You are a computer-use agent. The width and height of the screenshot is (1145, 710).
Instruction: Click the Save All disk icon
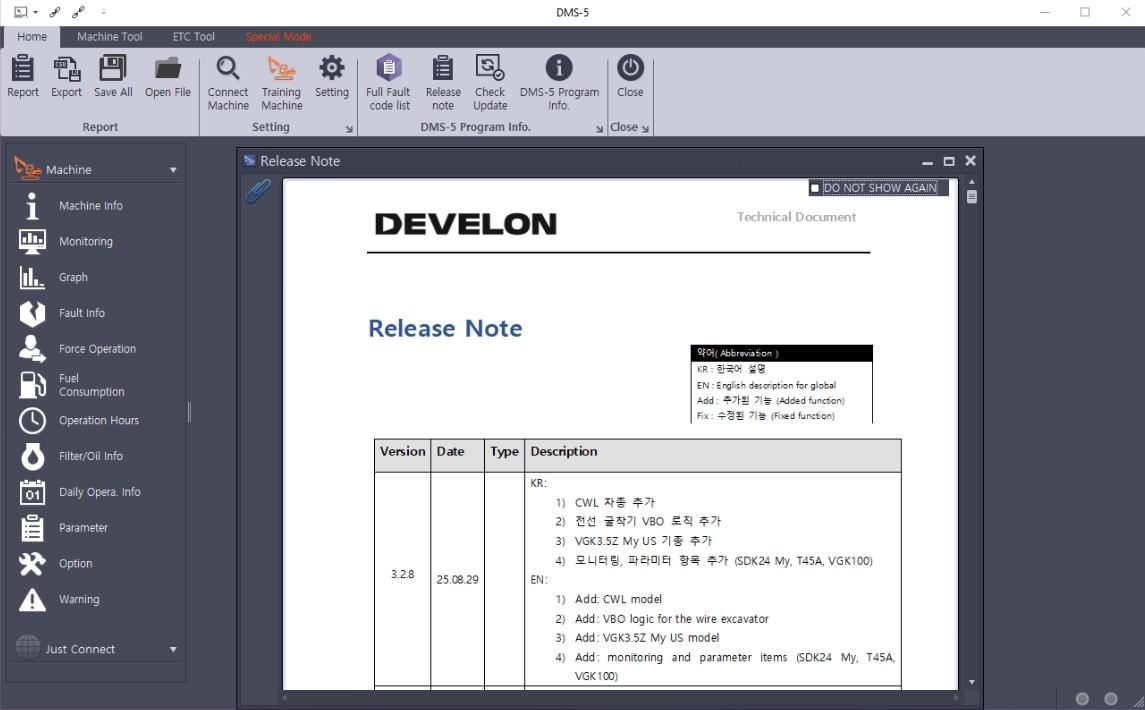tap(113, 69)
